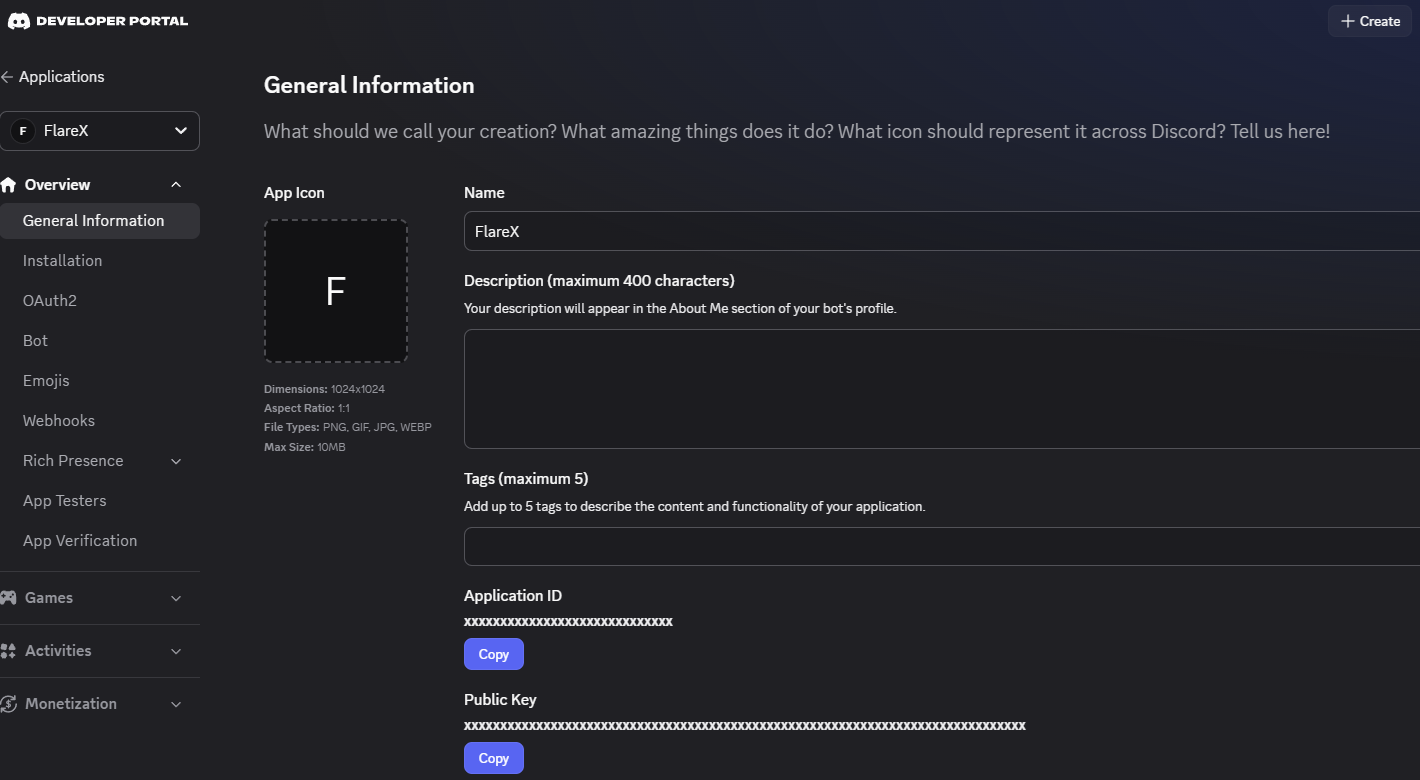
Task: Click the 'Max Size: 10MB' text
Action: pyautogui.click(x=305, y=447)
